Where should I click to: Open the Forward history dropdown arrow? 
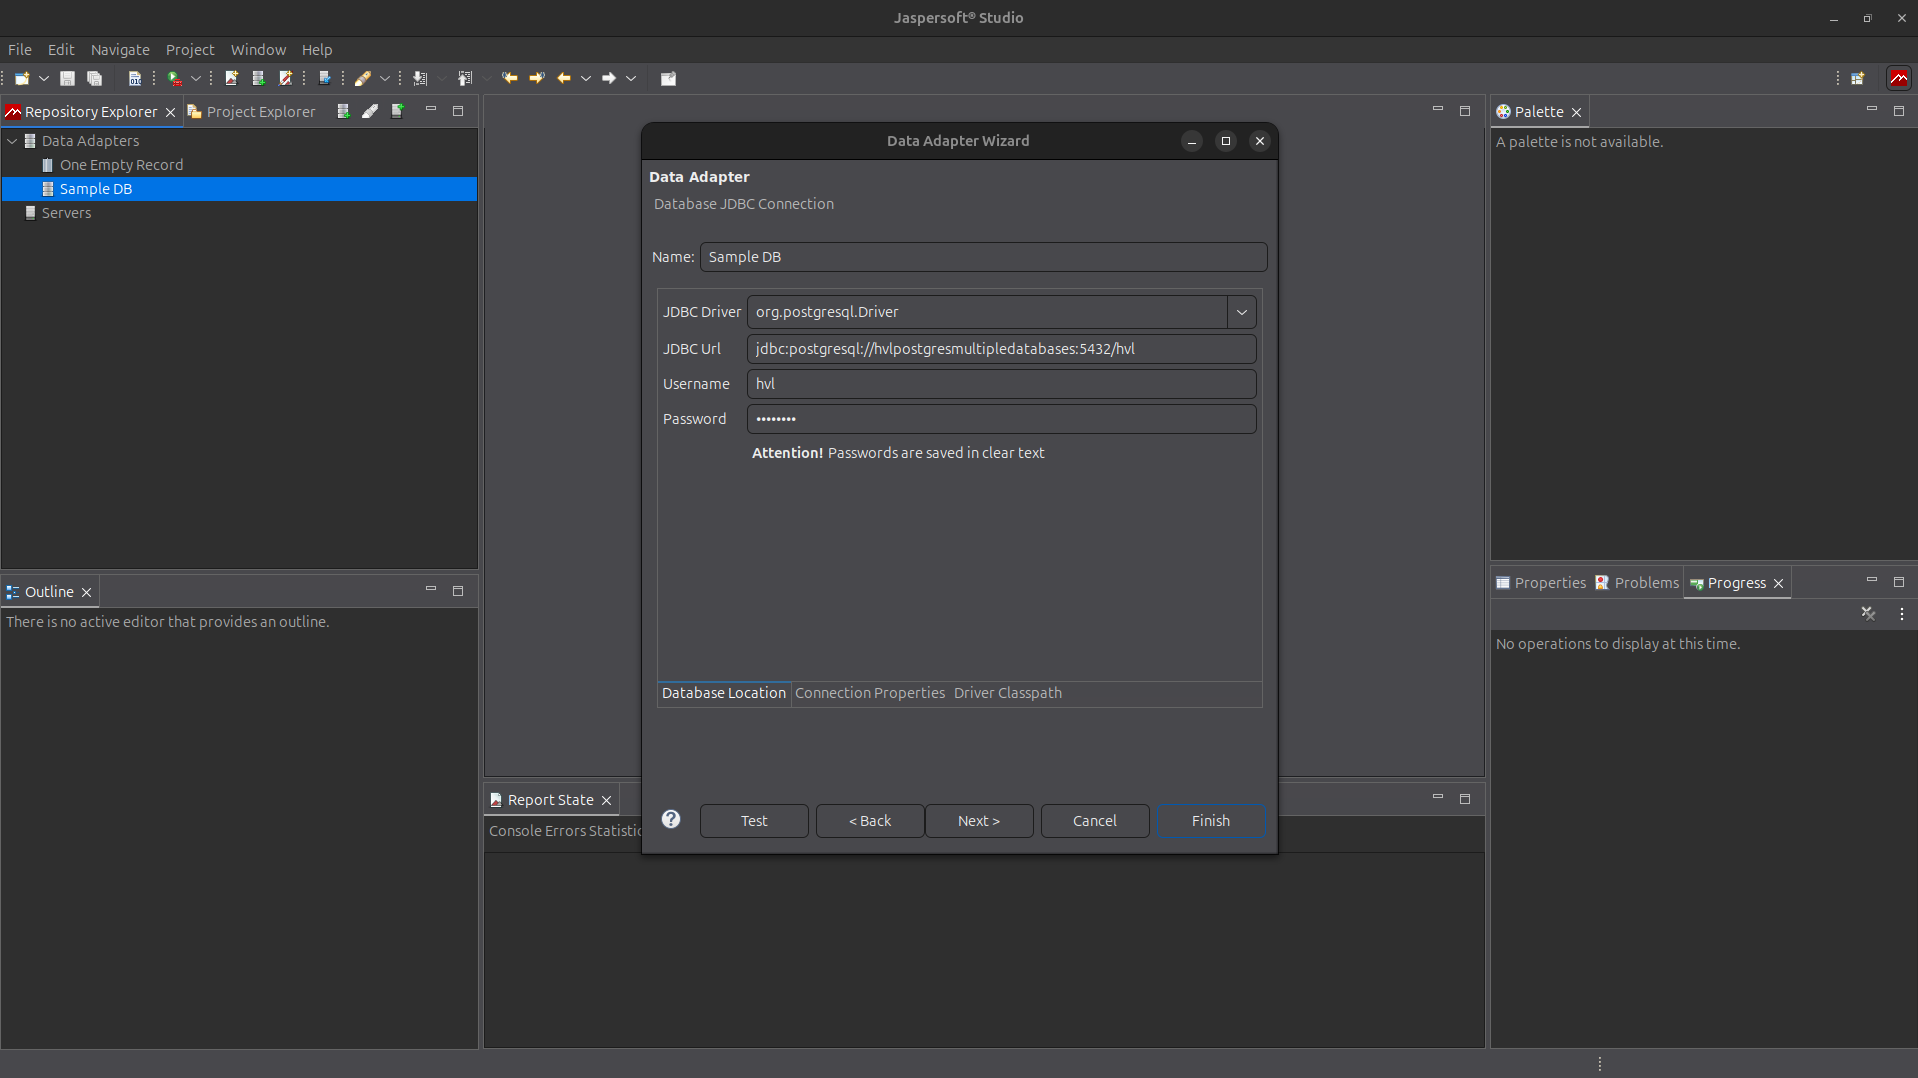click(x=631, y=78)
